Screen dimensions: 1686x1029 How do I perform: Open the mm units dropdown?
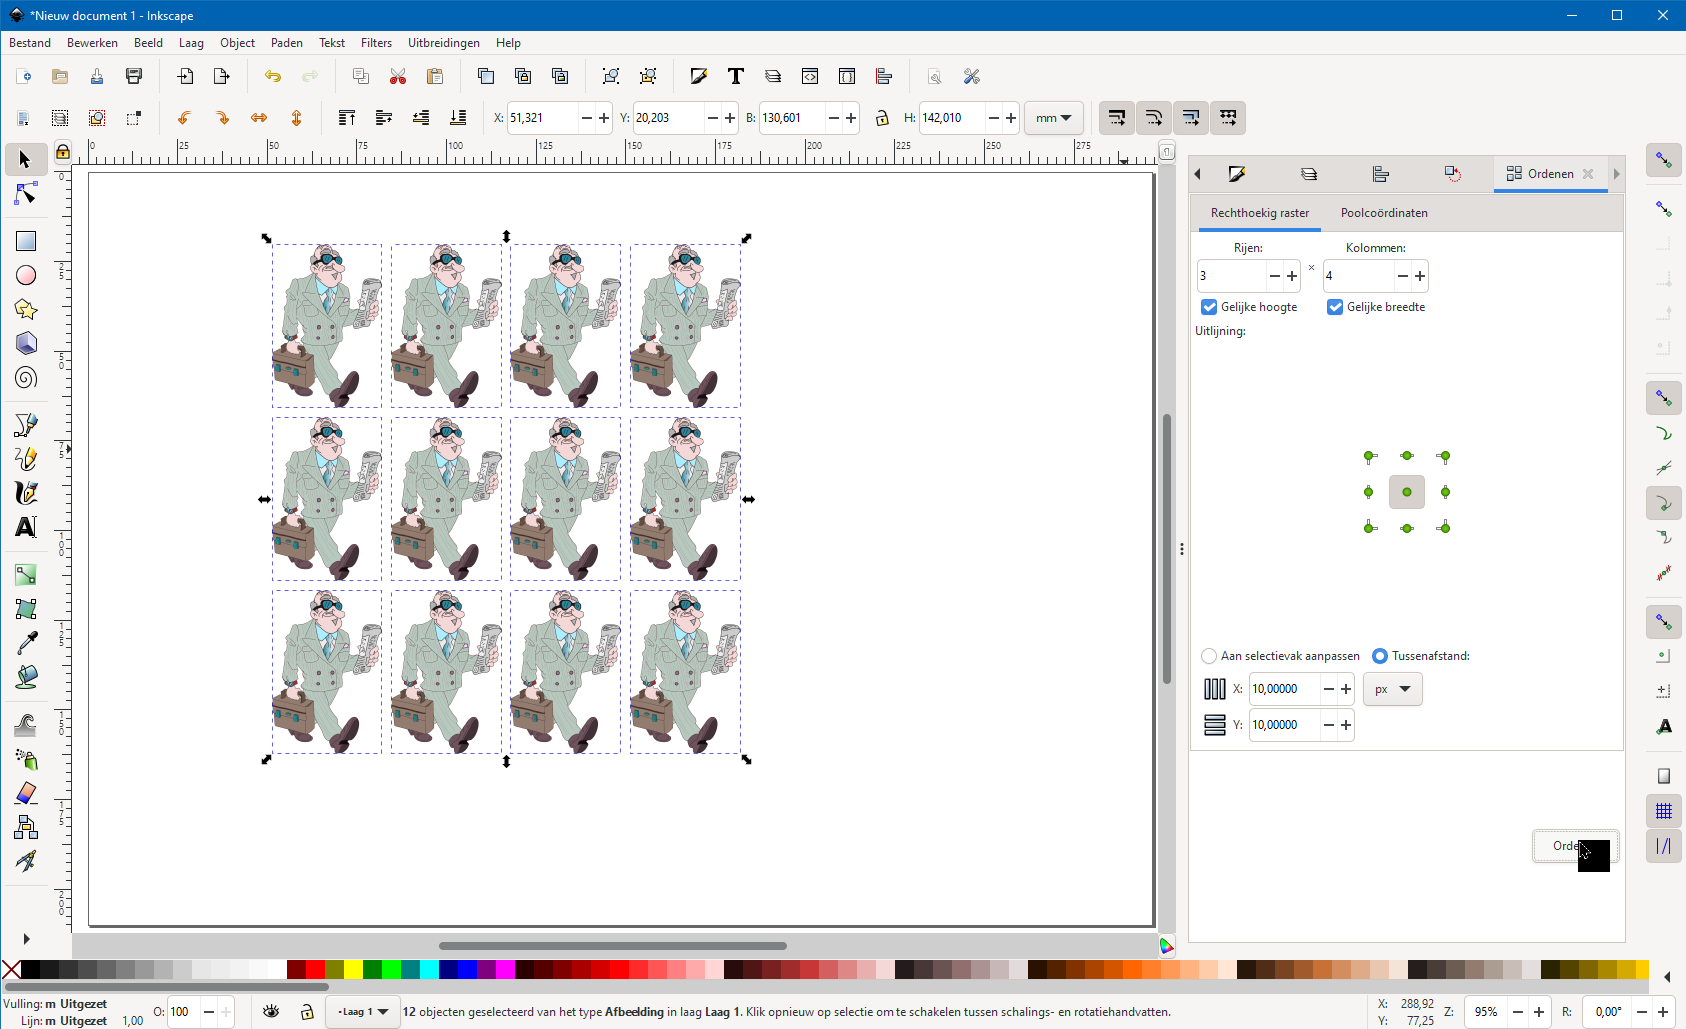[x=1053, y=118]
